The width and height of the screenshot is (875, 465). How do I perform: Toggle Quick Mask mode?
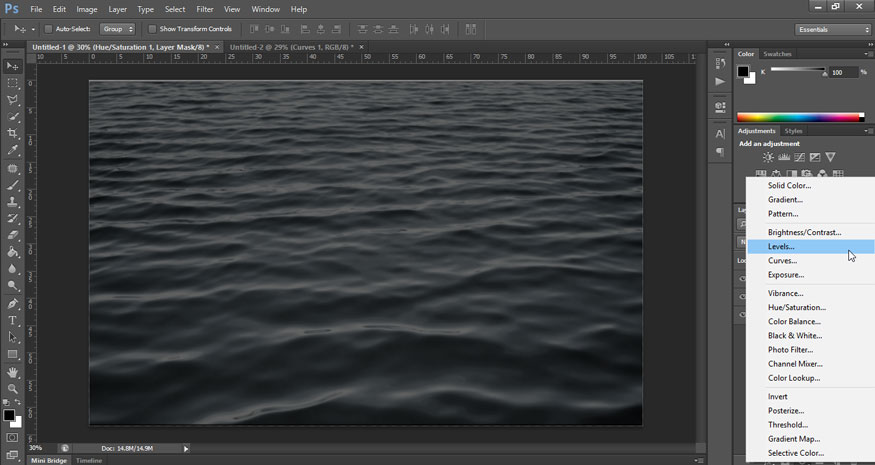coord(13,437)
